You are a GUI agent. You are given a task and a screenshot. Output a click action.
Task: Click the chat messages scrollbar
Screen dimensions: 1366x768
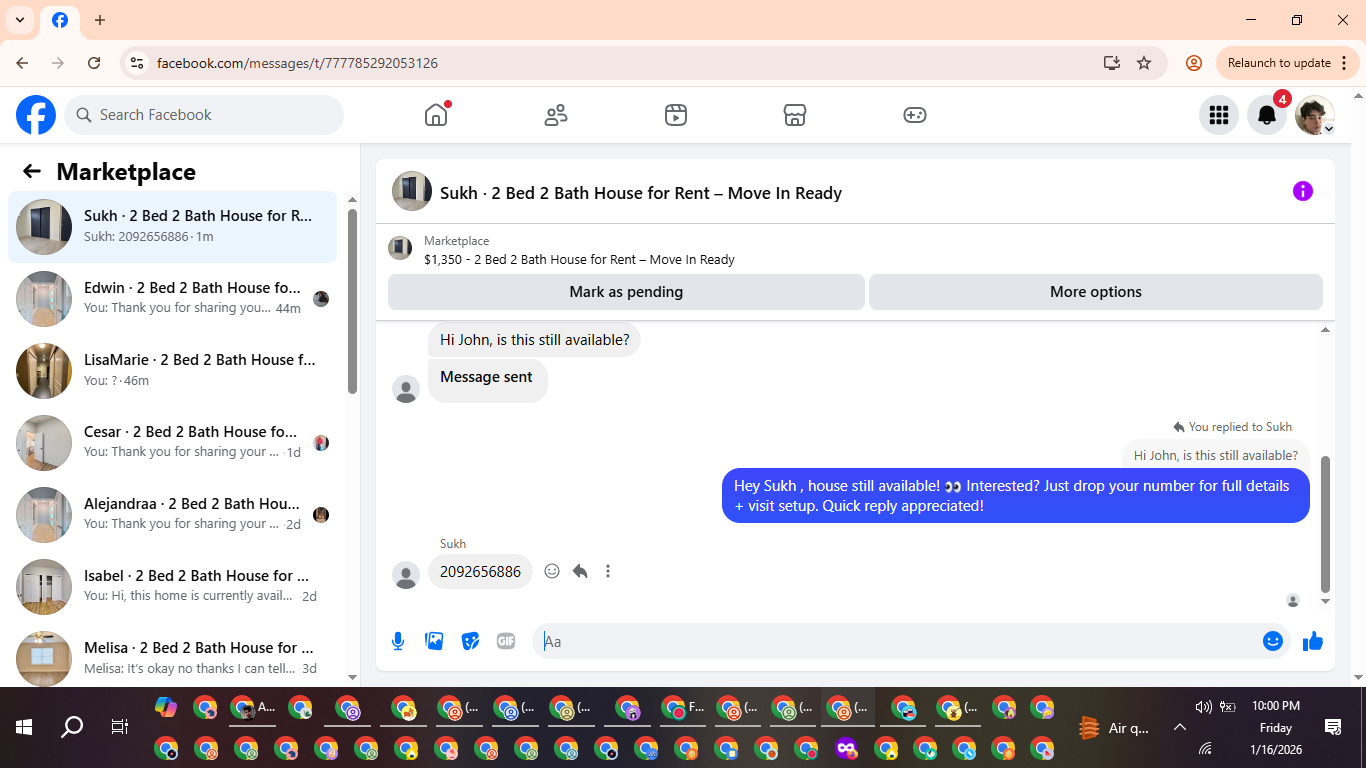tap(1326, 524)
